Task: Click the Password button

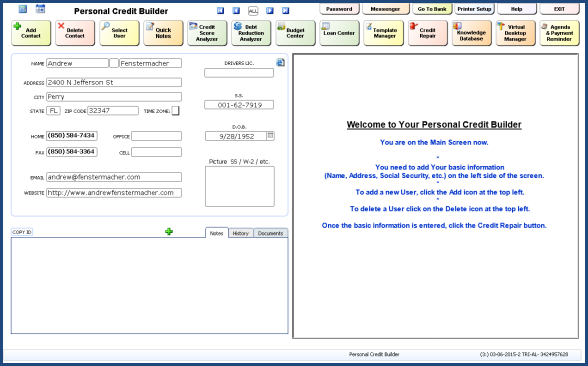Action: tap(339, 9)
